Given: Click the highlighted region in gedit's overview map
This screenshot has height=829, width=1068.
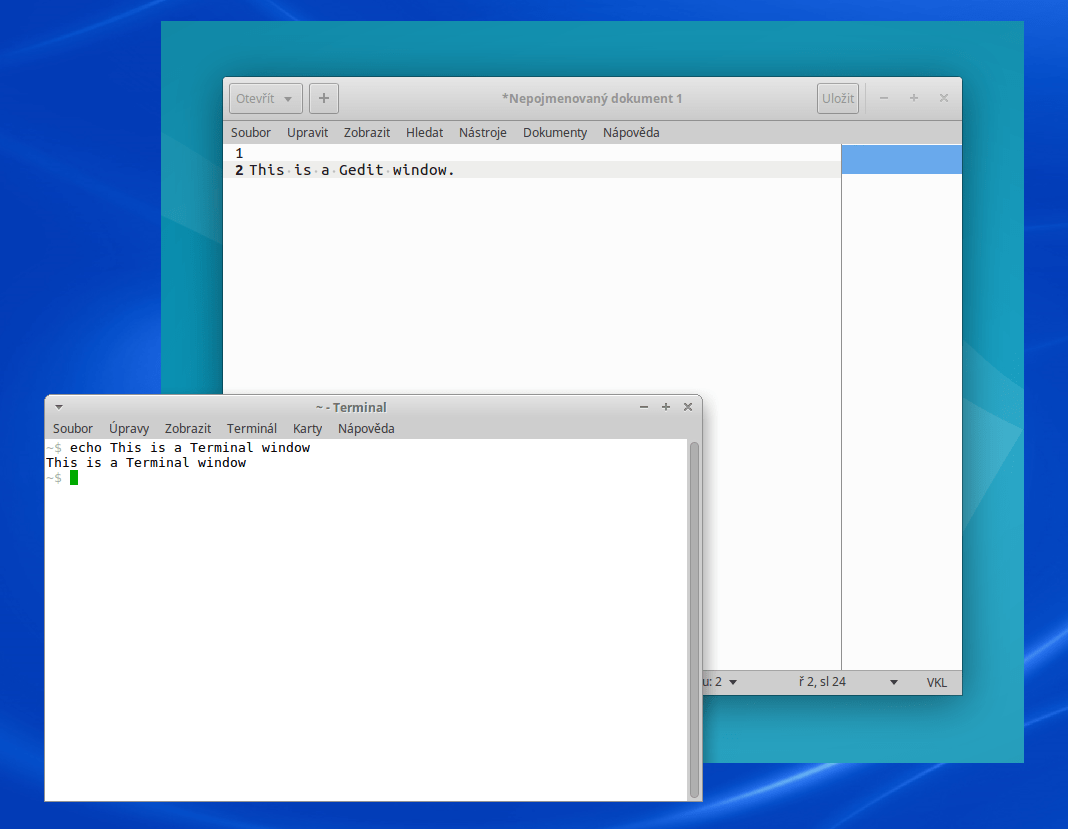Looking at the screenshot, I should coord(901,159).
